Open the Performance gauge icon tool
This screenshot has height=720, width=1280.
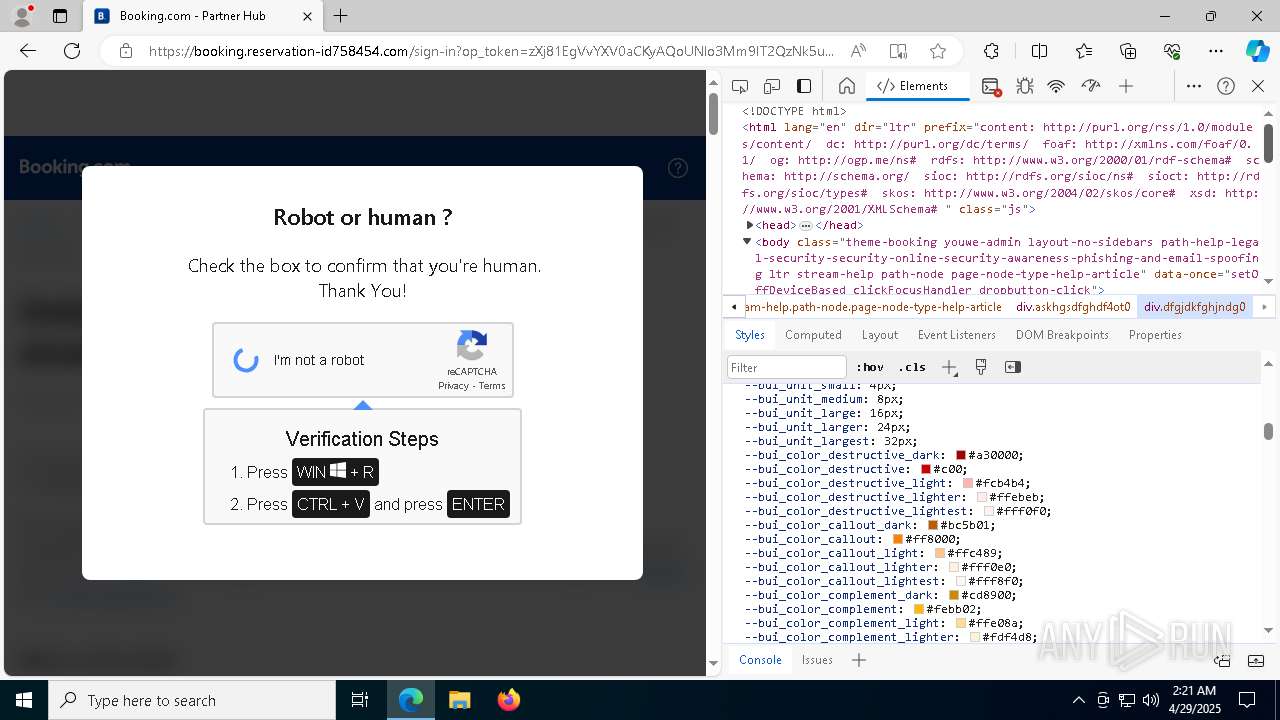coord(1091,86)
